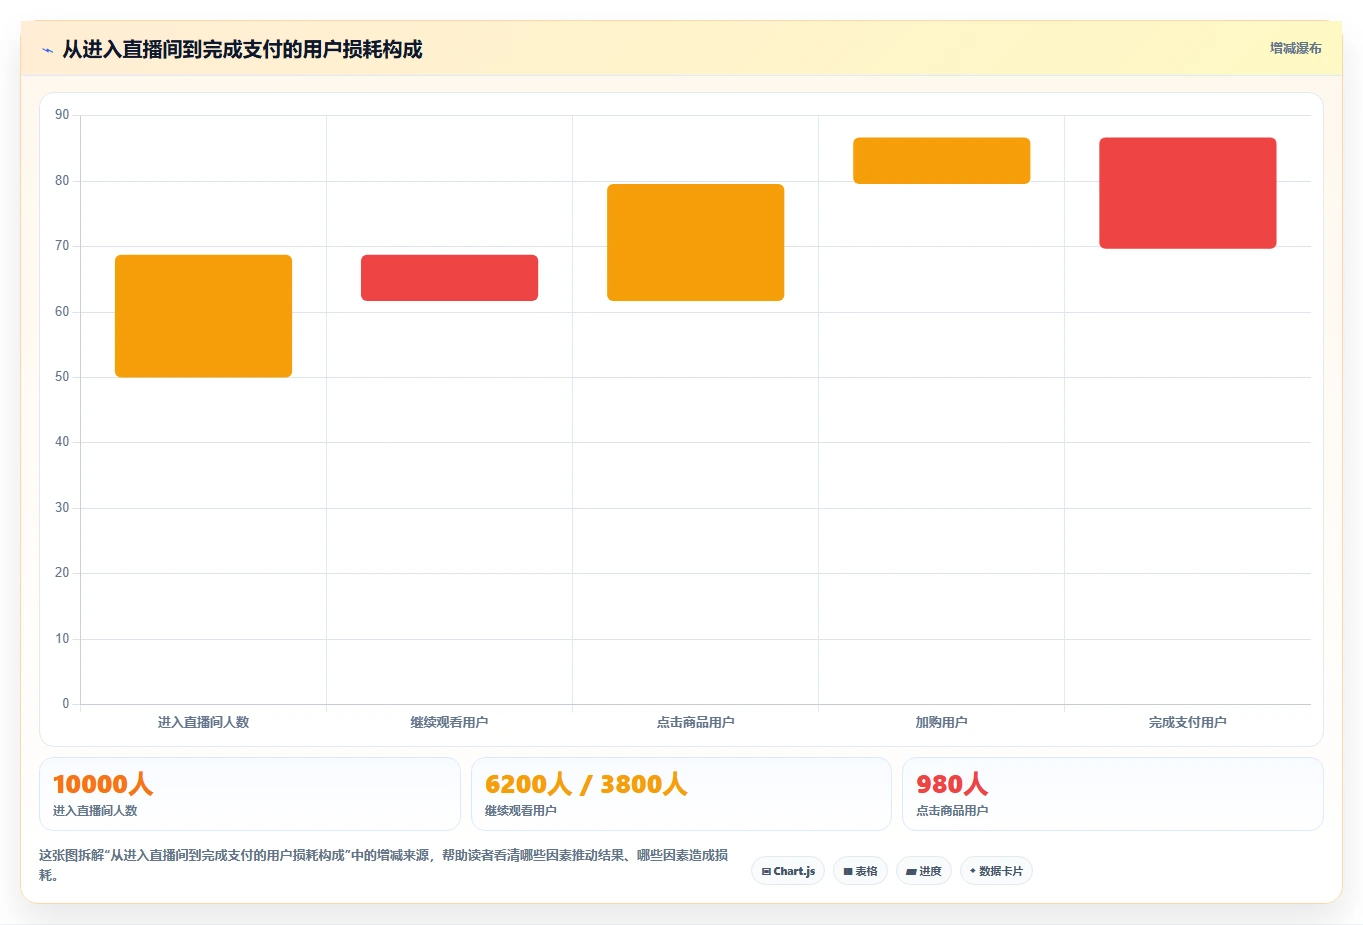Click the orange bar for 加购用户

941,161
